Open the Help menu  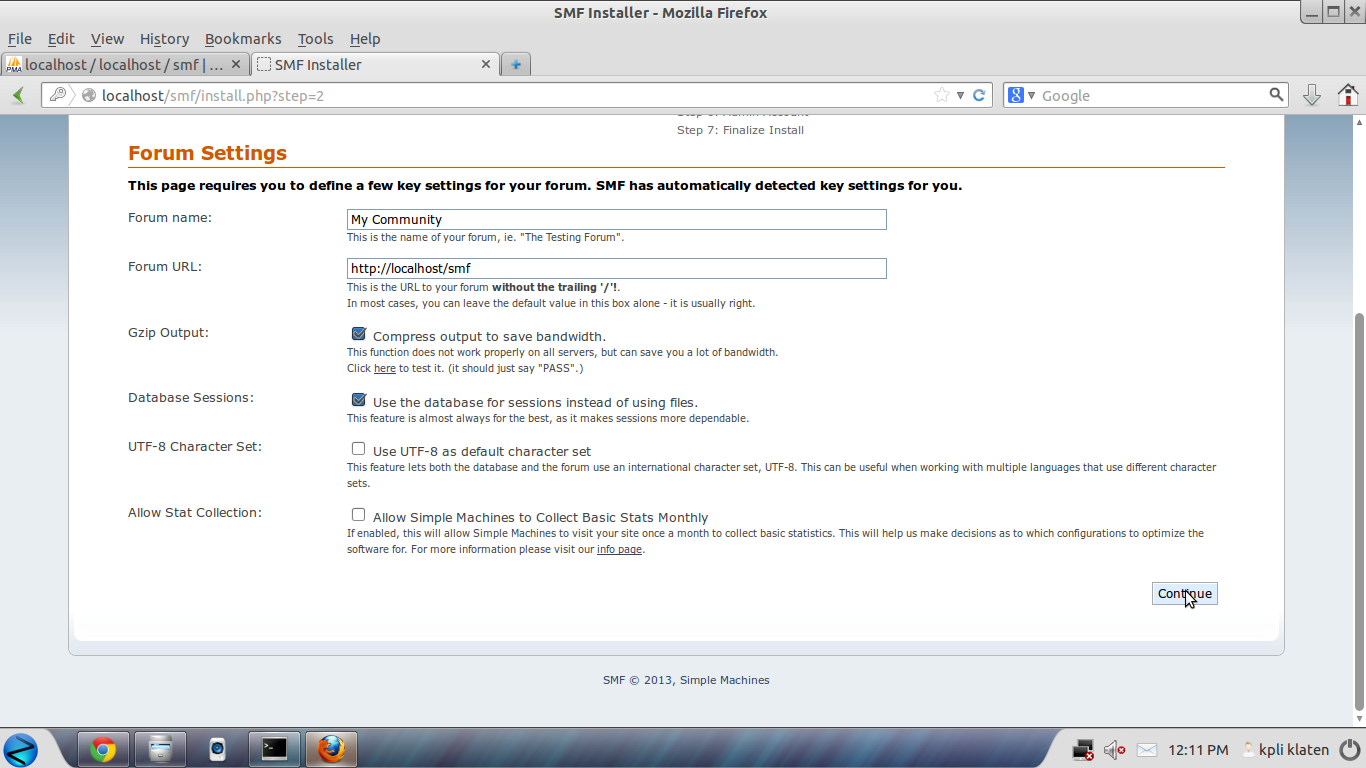[x=365, y=38]
